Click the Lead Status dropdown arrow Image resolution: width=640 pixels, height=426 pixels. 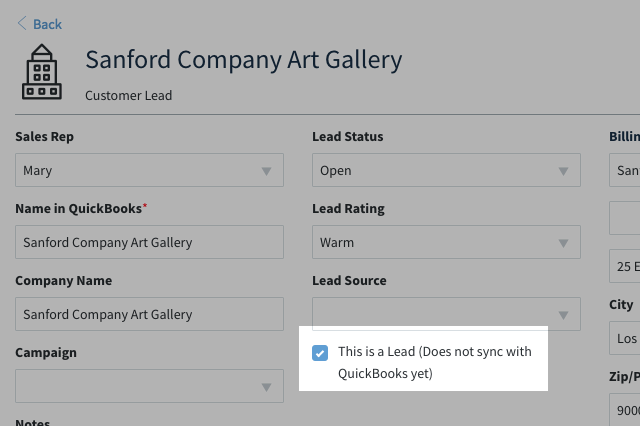[x=563, y=171]
